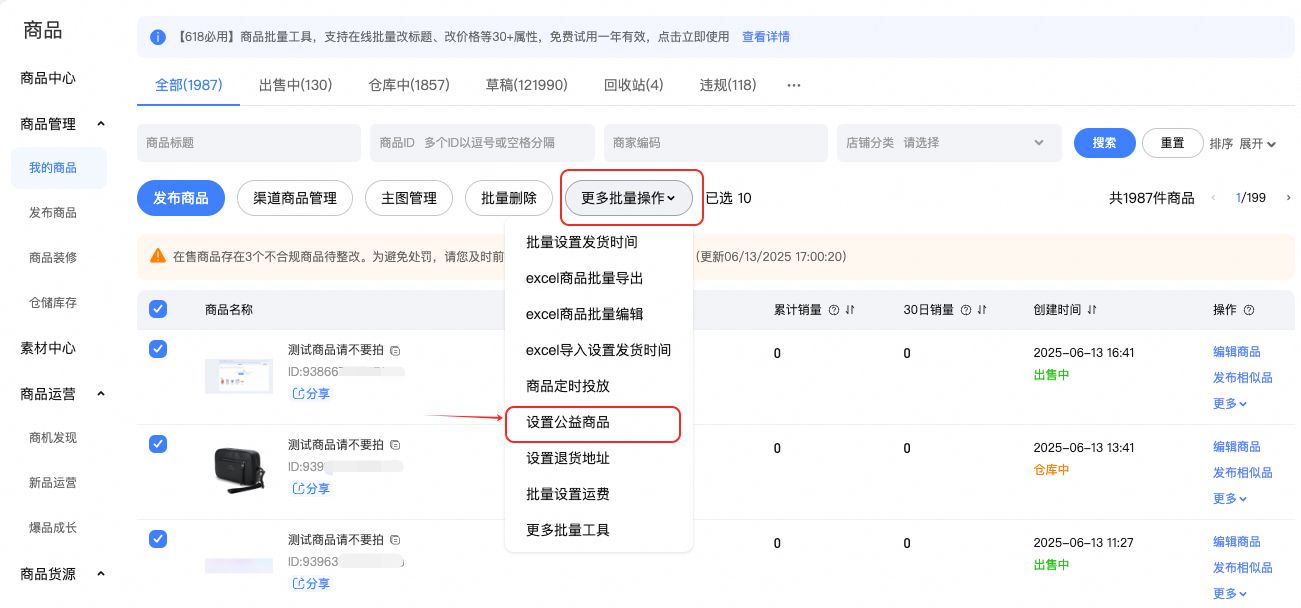Sort by 累计销量 using its sort arrows
The width and height of the screenshot is (1301, 608).
pyautogui.click(x=850, y=310)
